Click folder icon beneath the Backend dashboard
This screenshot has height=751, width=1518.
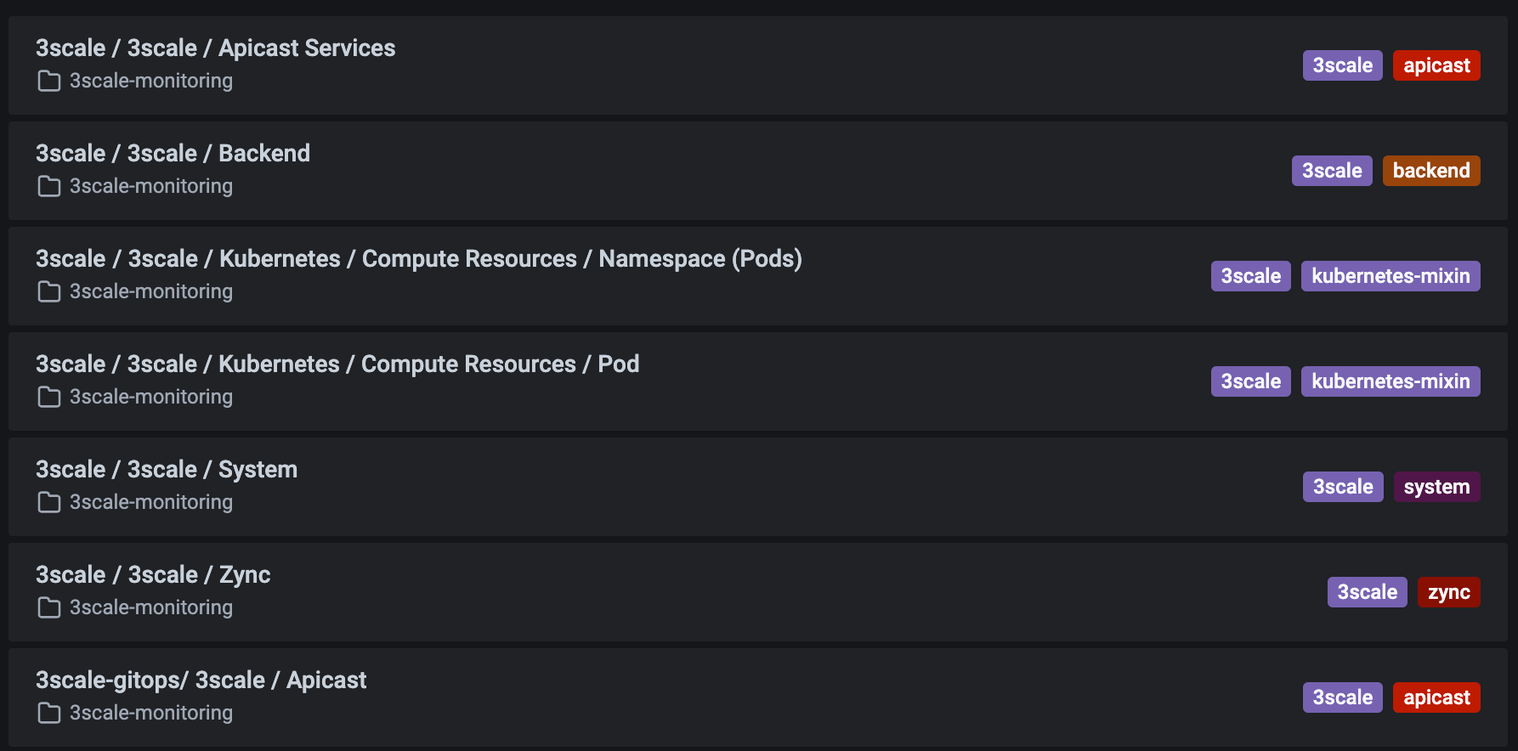pyautogui.click(x=48, y=186)
